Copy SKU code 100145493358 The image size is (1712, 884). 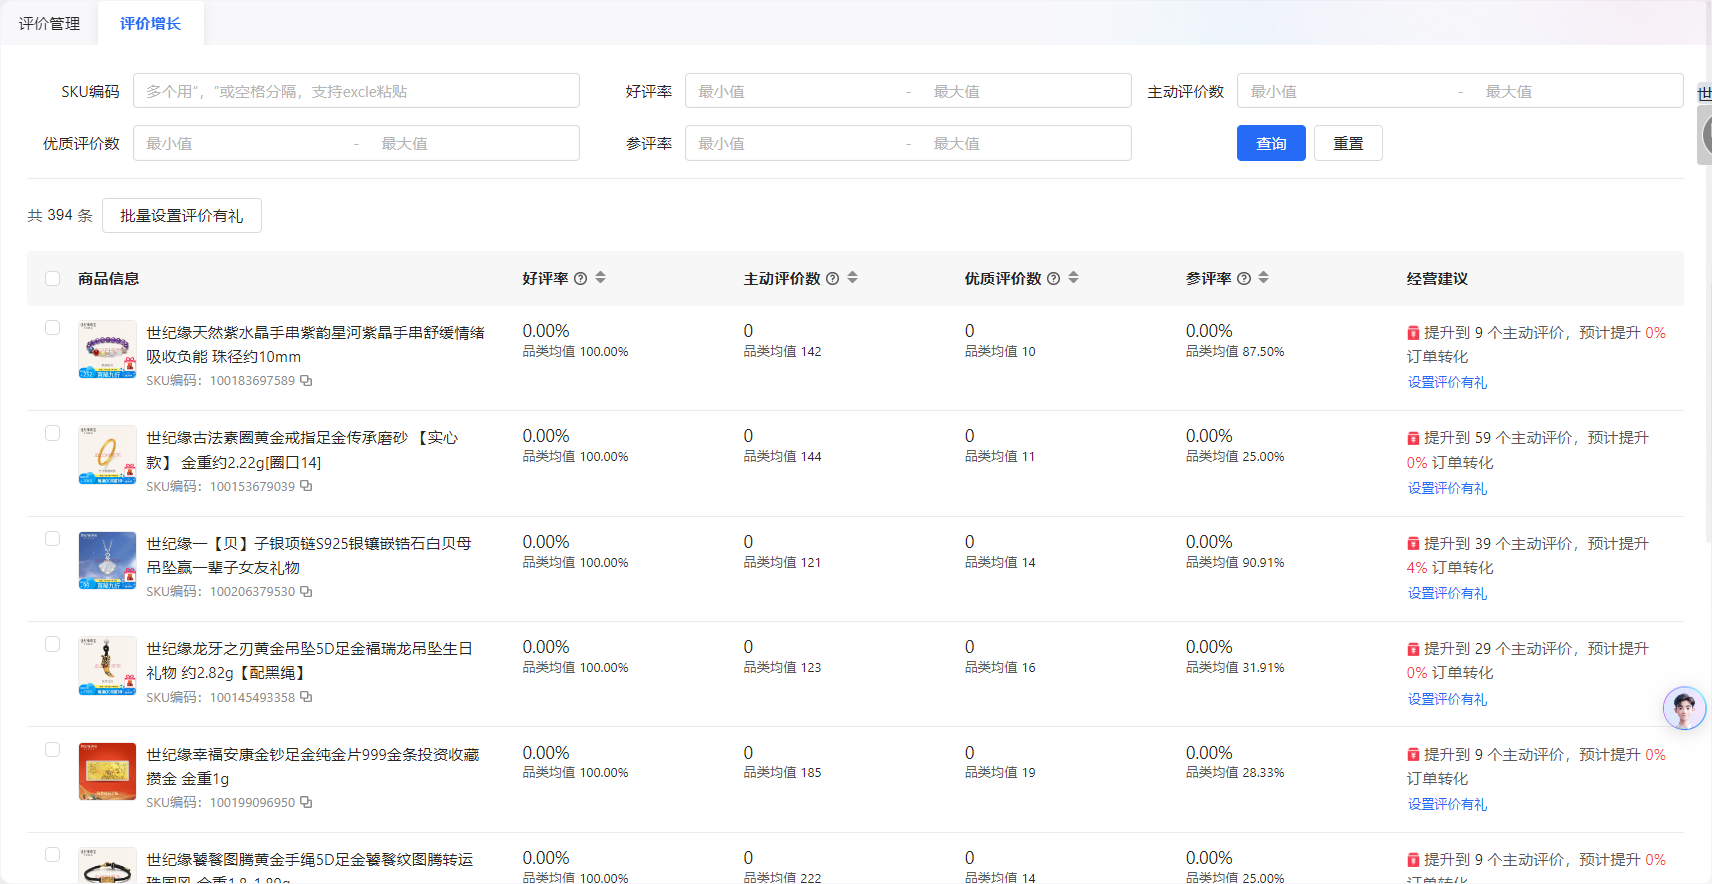pos(306,697)
